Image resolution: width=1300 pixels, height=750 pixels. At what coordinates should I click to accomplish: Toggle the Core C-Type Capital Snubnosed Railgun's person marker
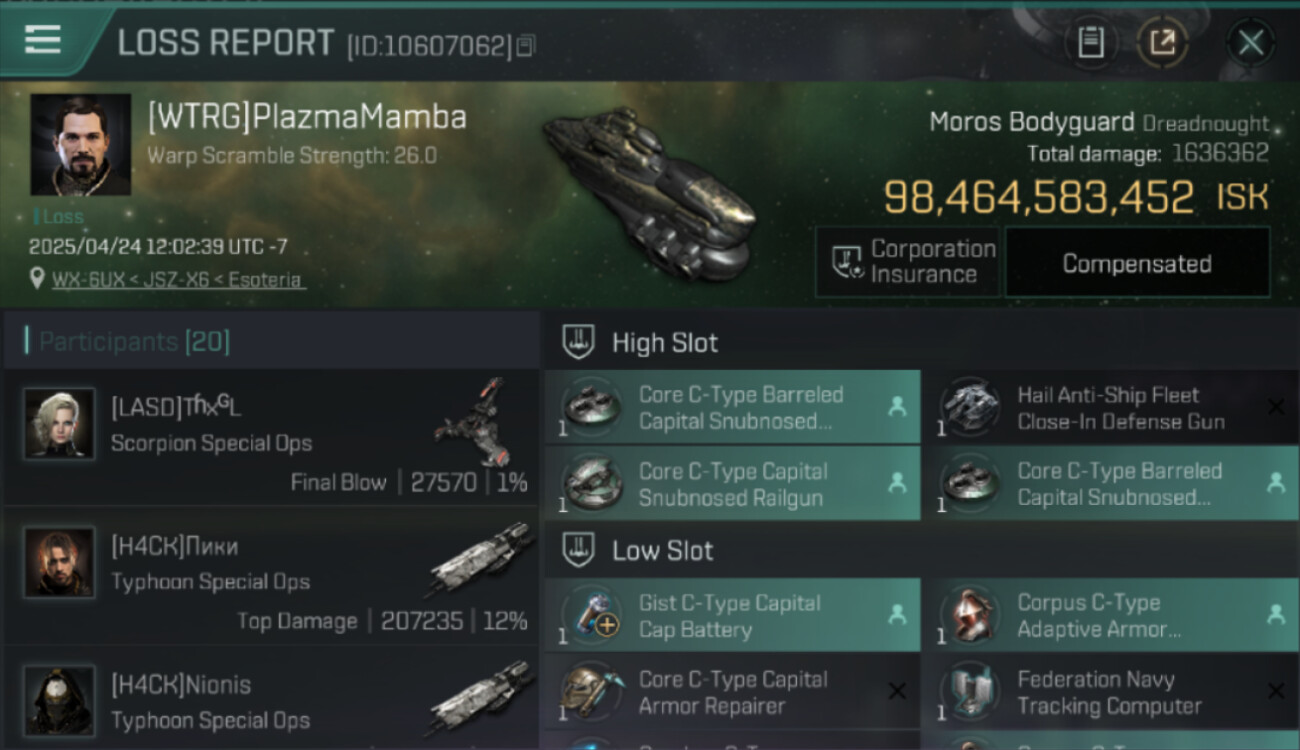(x=897, y=483)
